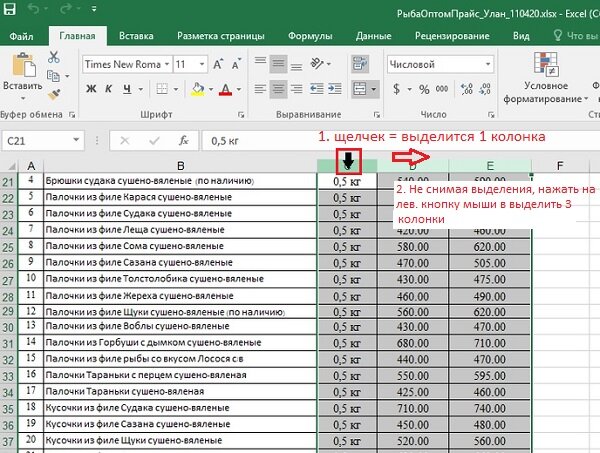600x453 pixels.
Task: Switch to the Главная tab
Action: tap(77, 36)
